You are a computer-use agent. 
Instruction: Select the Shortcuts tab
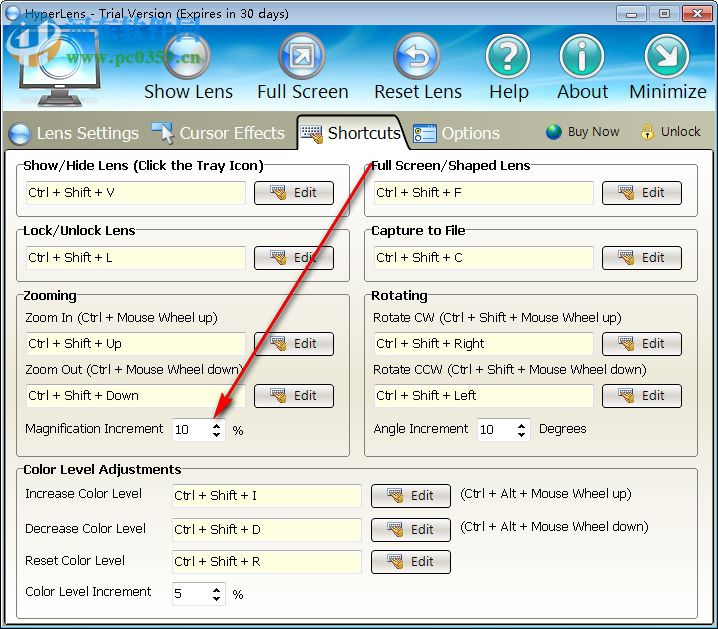[x=351, y=133]
